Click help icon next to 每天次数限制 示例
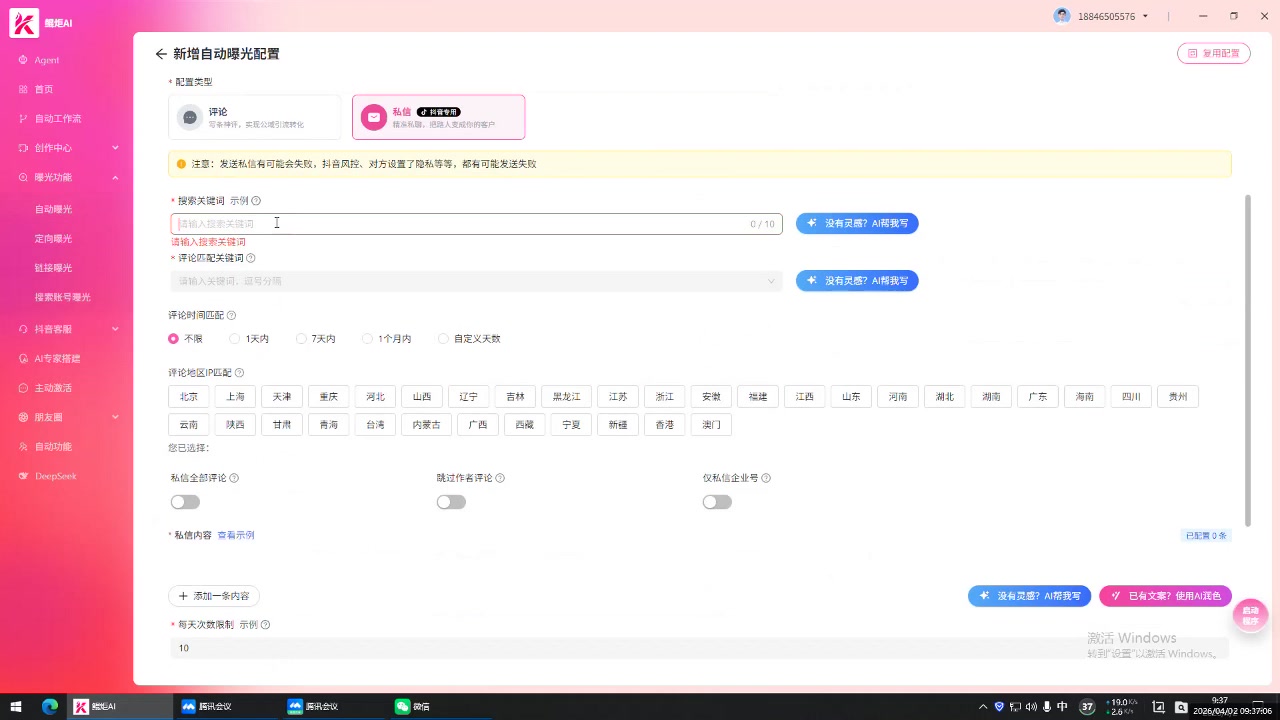Image resolution: width=1280 pixels, height=720 pixels. pos(265,625)
